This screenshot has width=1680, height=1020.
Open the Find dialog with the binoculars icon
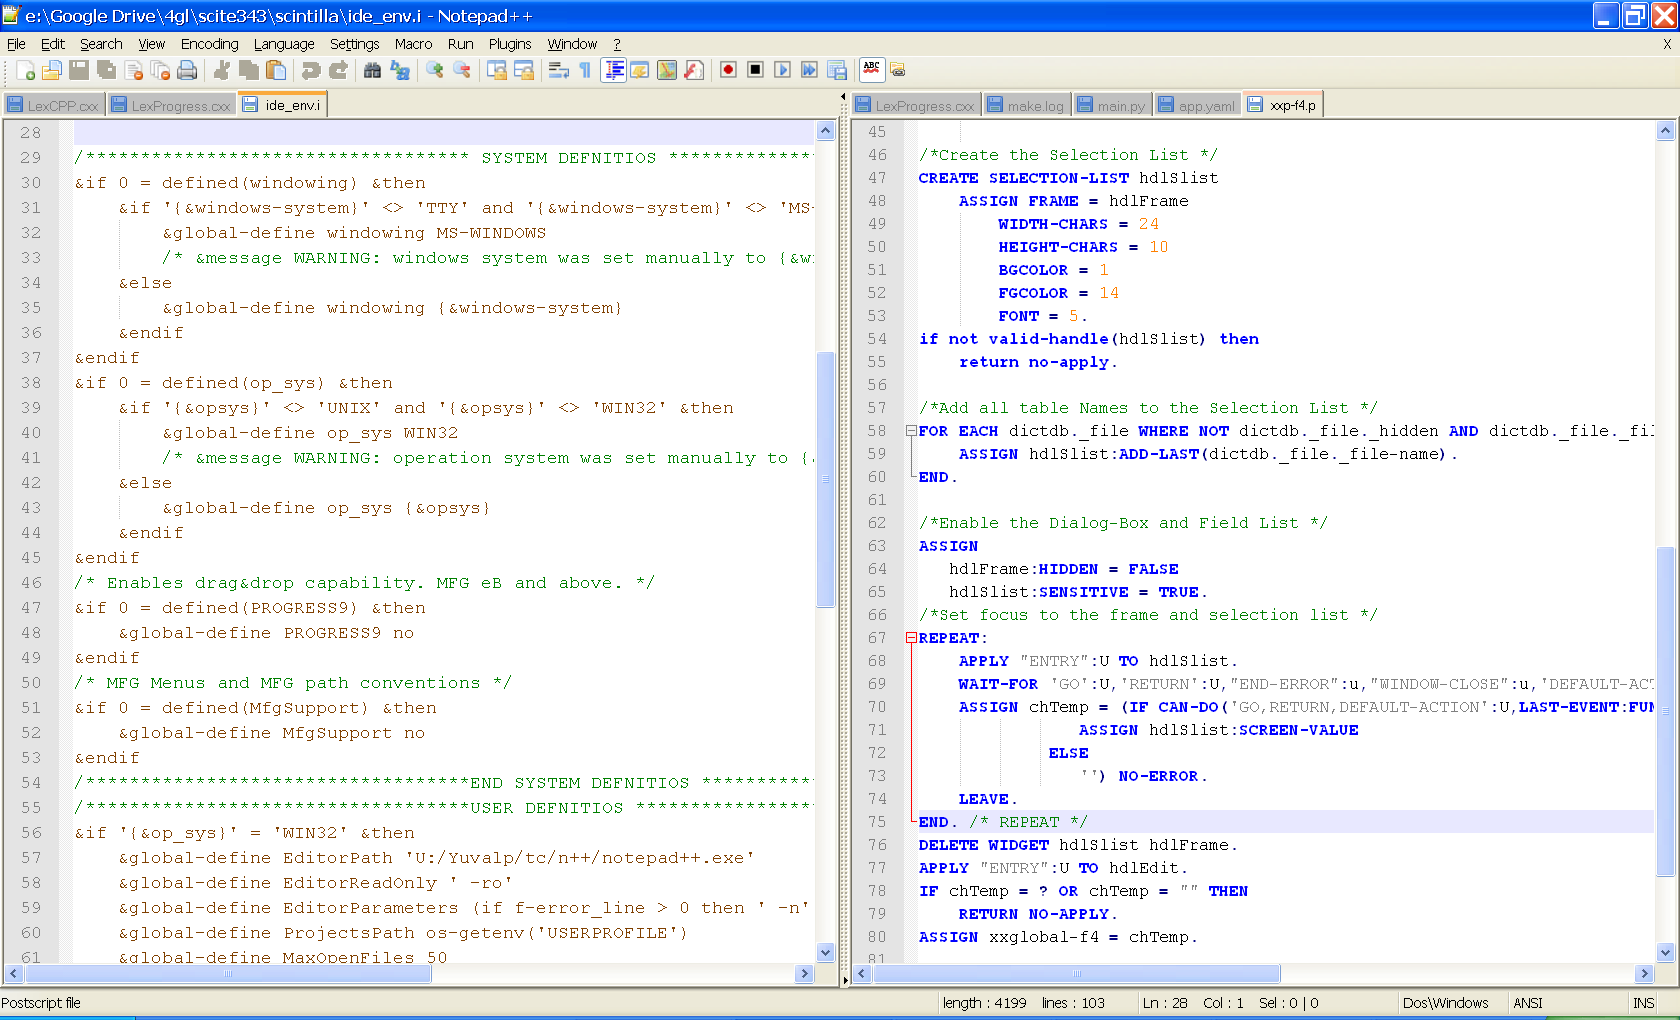(372, 70)
